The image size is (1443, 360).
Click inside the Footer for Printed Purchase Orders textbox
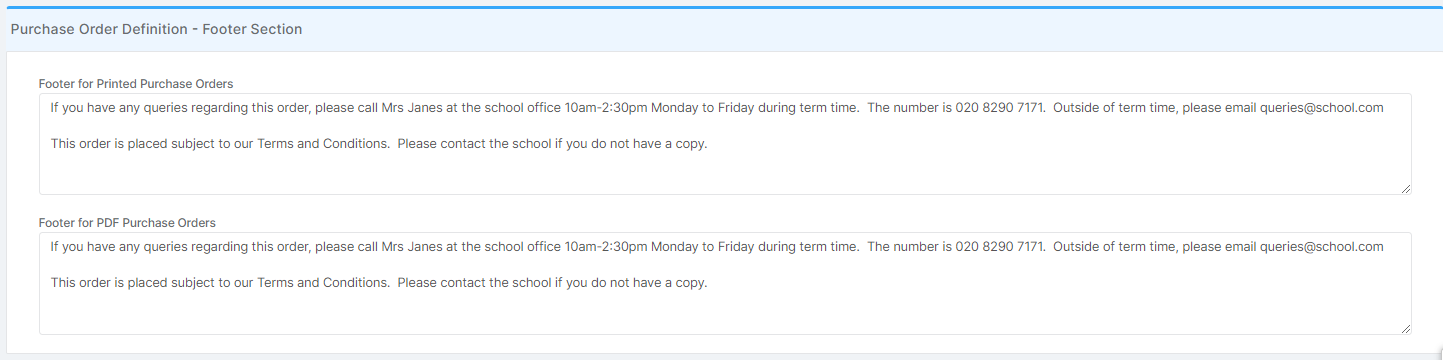tap(725, 144)
